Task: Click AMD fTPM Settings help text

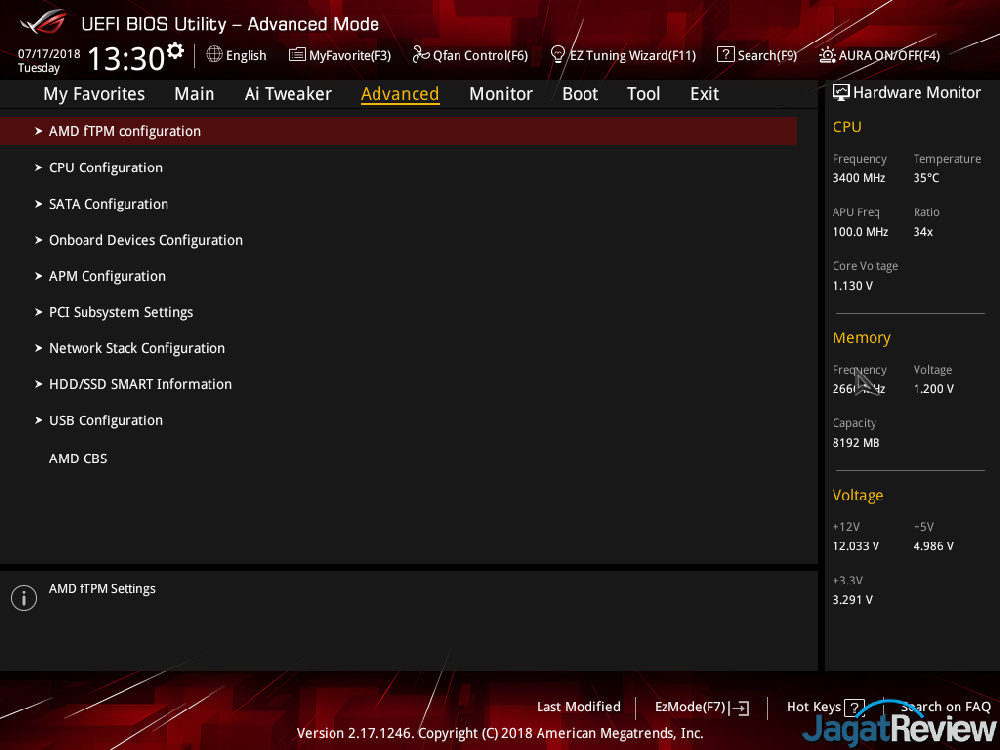Action: click(102, 589)
